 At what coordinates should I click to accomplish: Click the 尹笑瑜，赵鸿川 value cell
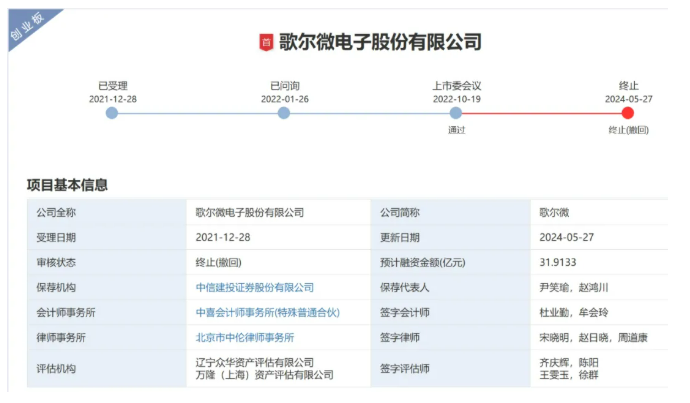[x=599, y=288]
